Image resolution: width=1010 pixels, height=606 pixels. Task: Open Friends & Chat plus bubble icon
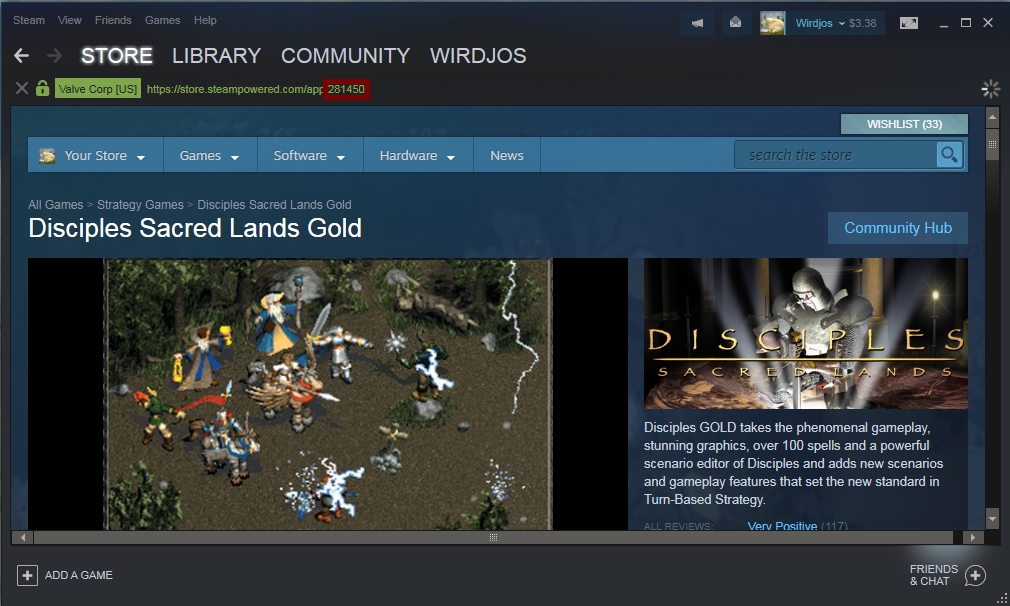[x=975, y=575]
